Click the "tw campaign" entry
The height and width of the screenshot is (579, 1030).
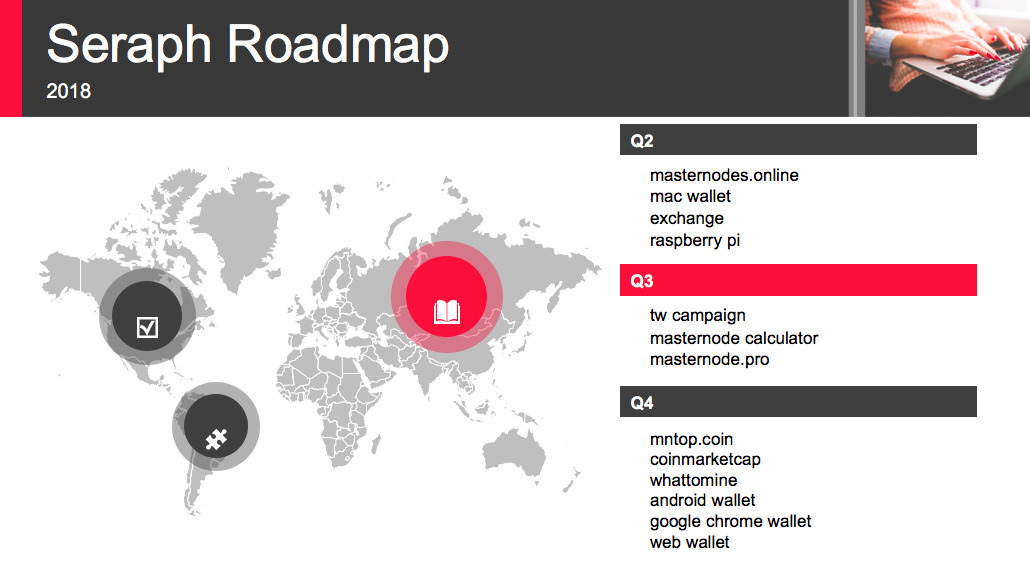point(698,316)
